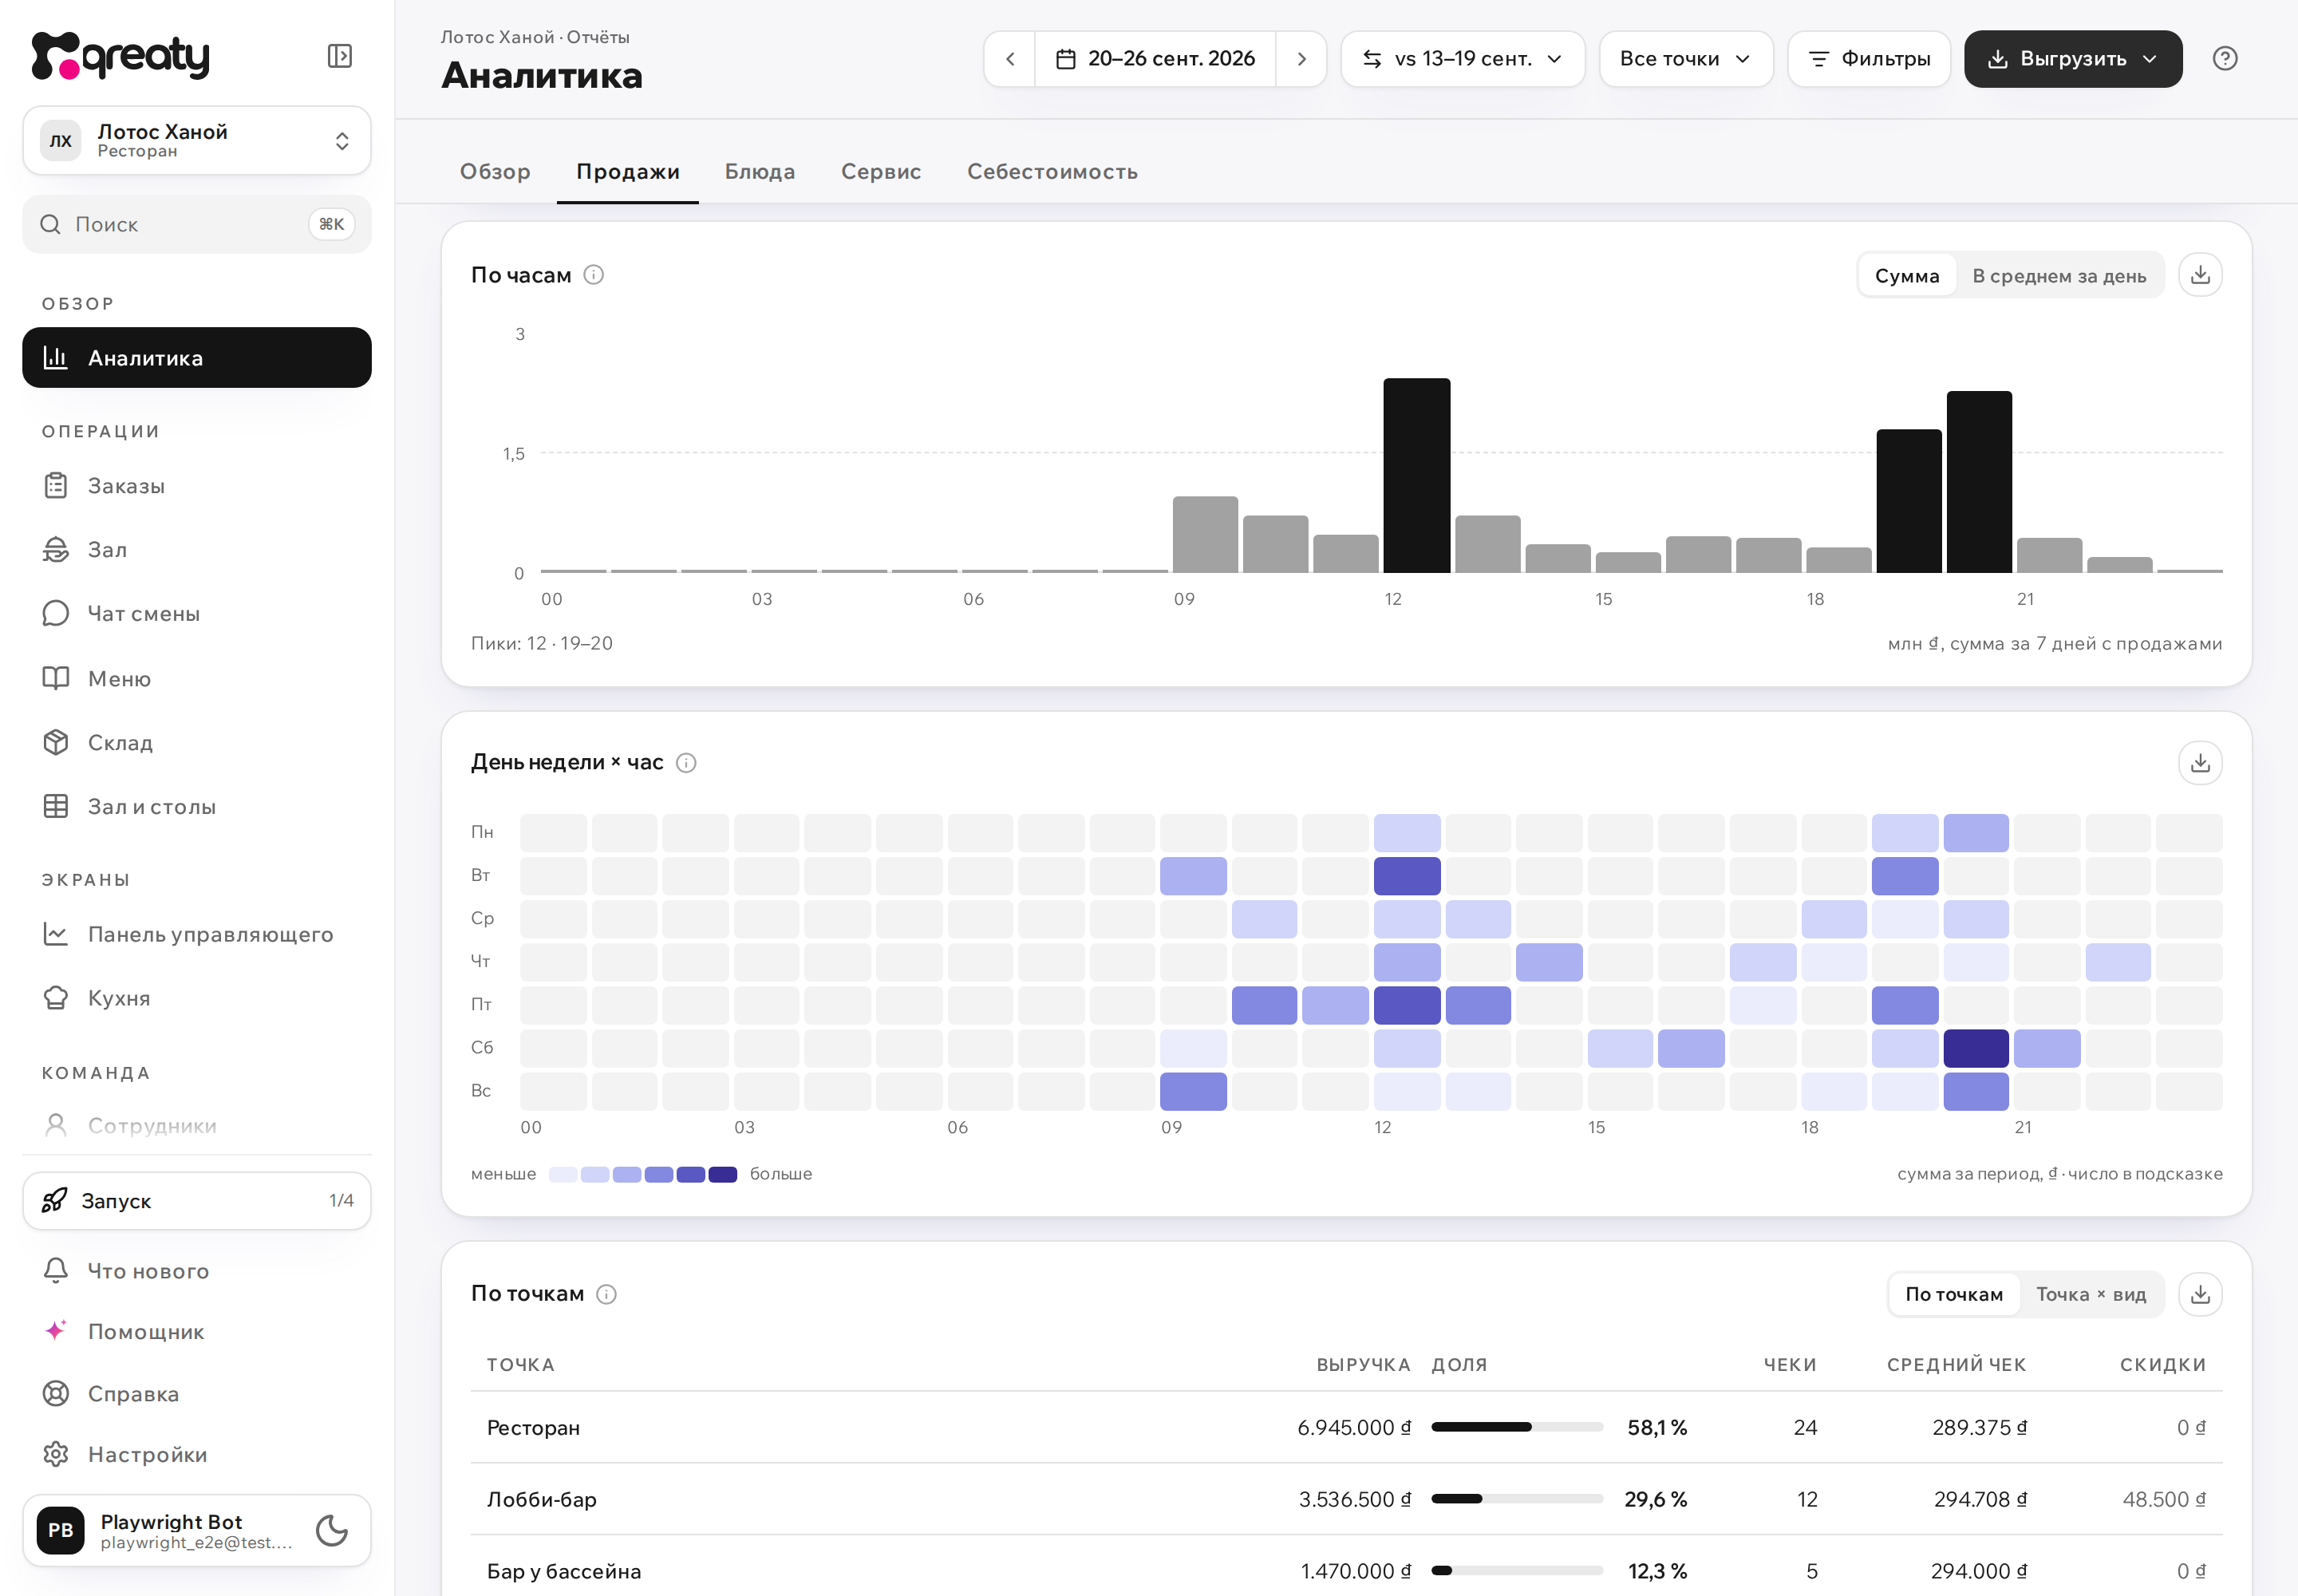Click Ресторан row revenue 6.945.000 ₫

pyautogui.click(x=1353, y=1428)
